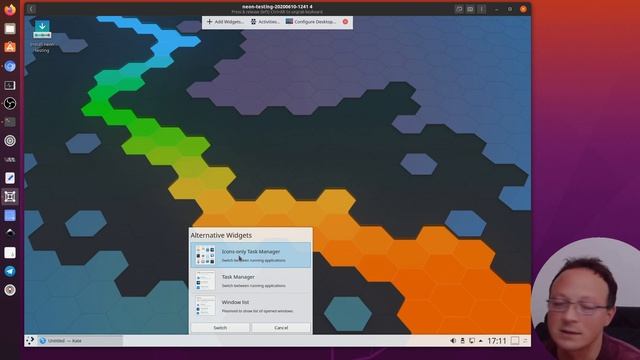Screen dimensions: 640x360
Task: Open the text editor pen icon in the dock
Action: coord(10,178)
